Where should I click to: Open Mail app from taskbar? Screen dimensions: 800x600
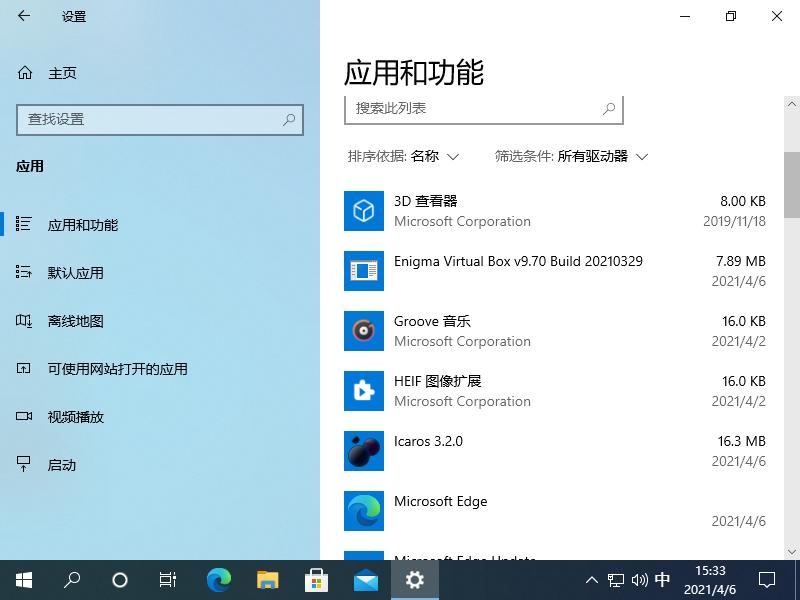pos(366,580)
